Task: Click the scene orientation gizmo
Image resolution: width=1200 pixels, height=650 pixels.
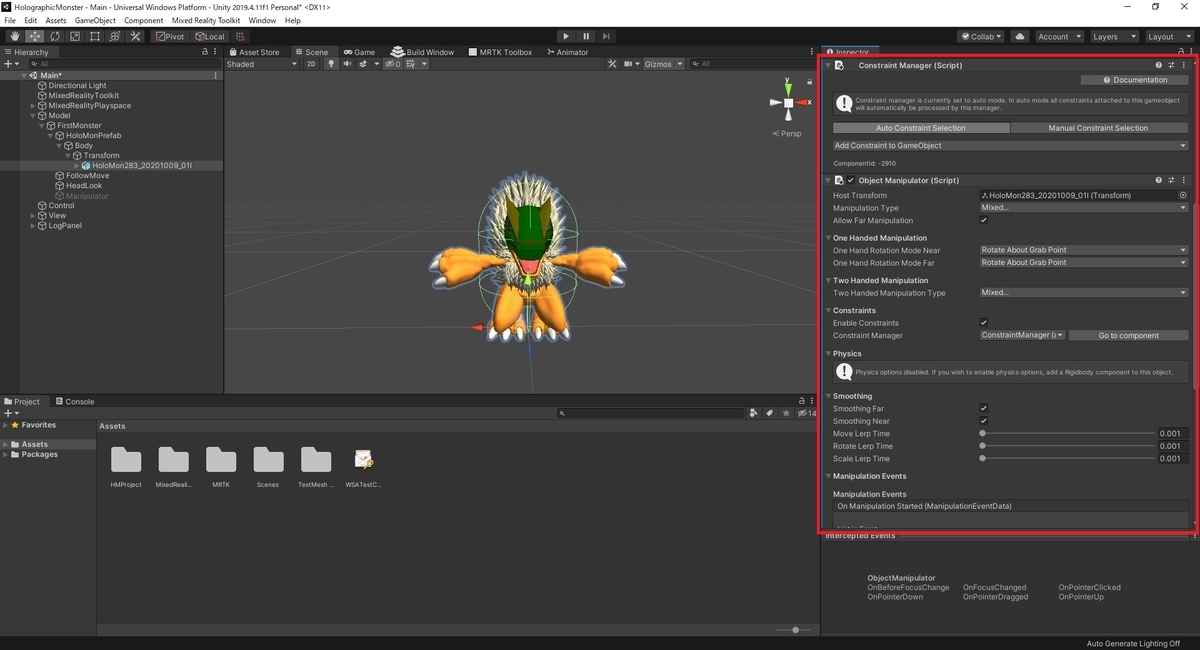Action: coord(789,103)
